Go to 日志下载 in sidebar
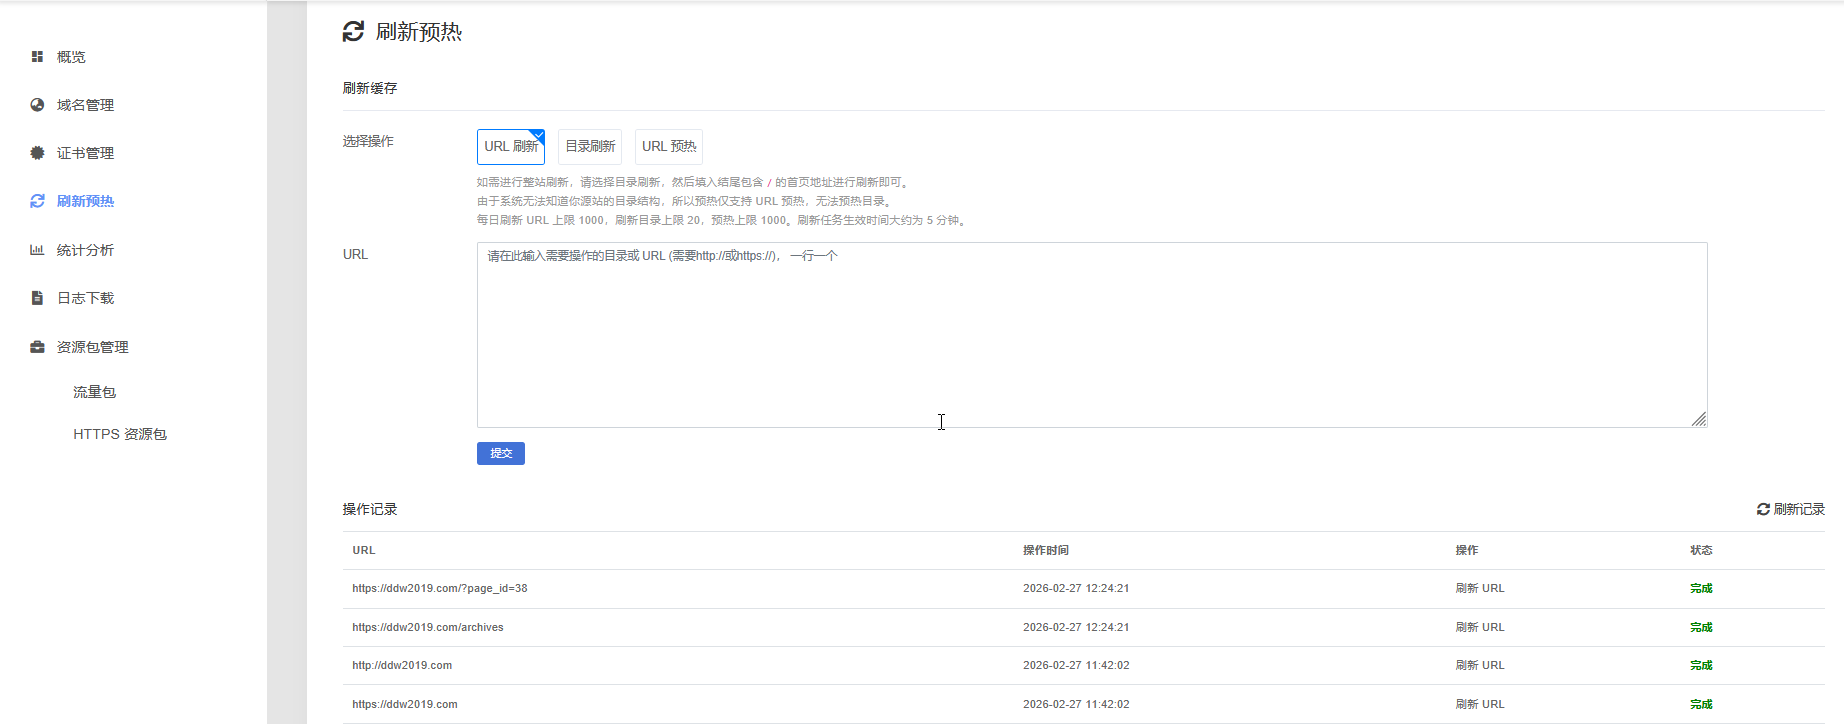Screen dimensions: 1844x724 click(85, 298)
